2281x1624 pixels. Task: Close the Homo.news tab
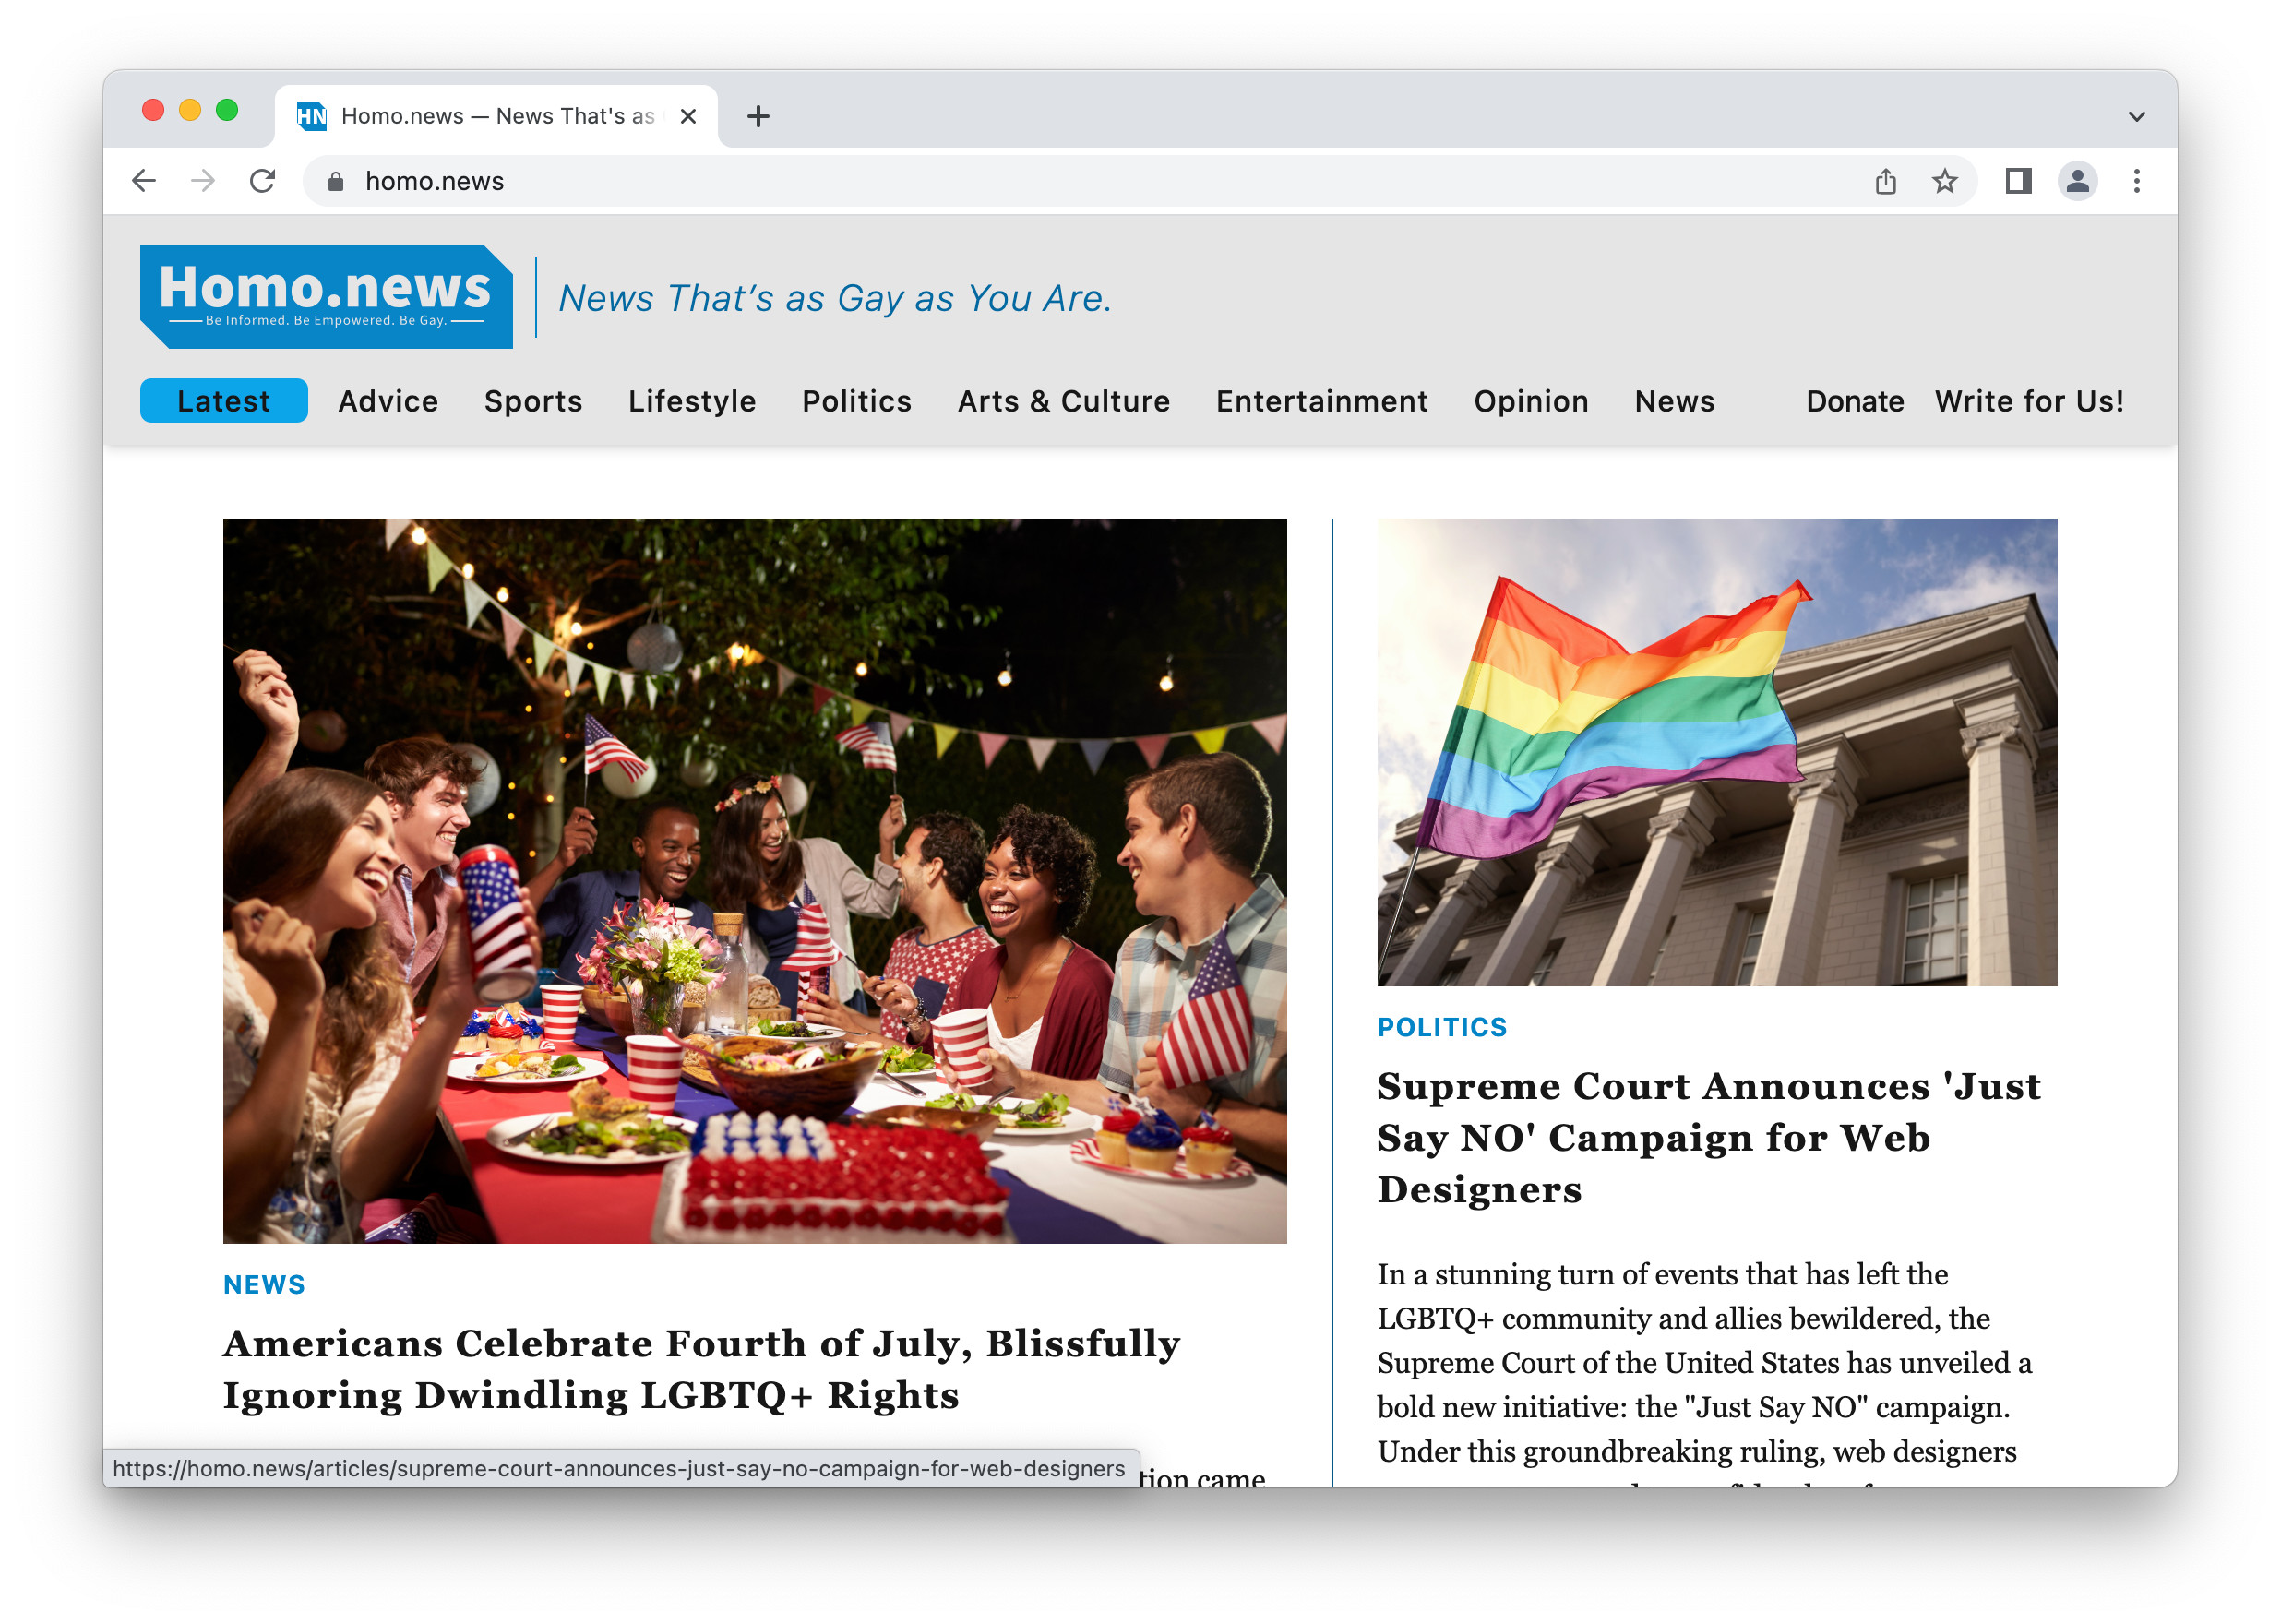688,116
